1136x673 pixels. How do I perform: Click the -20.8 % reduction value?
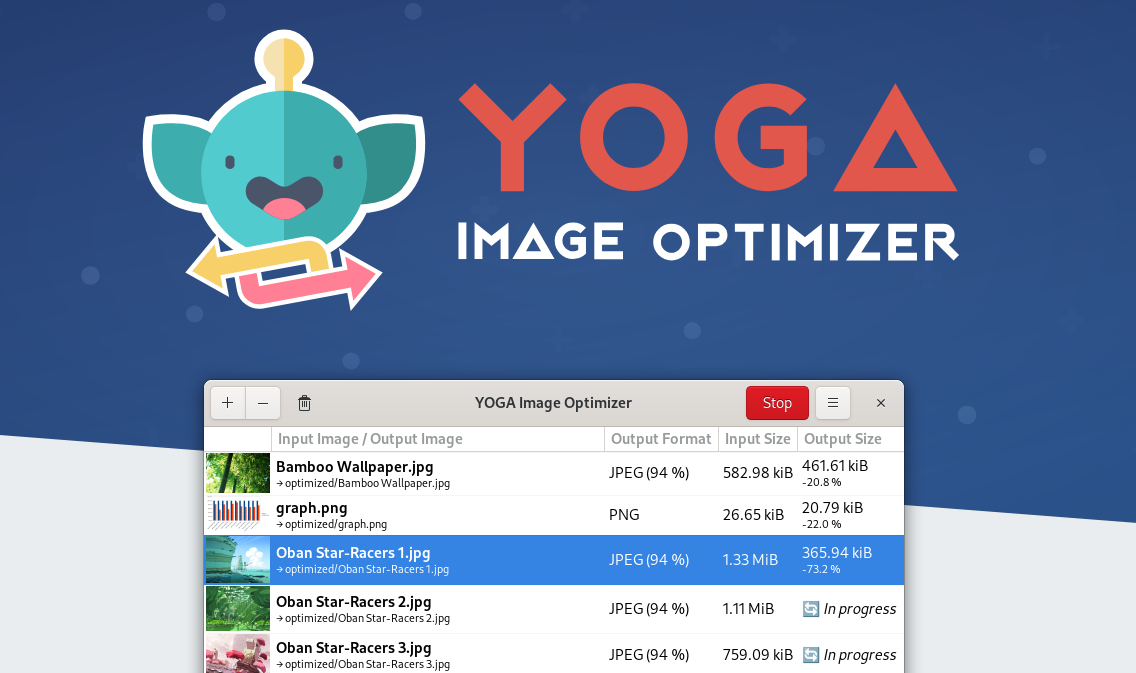(x=822, y=482)
